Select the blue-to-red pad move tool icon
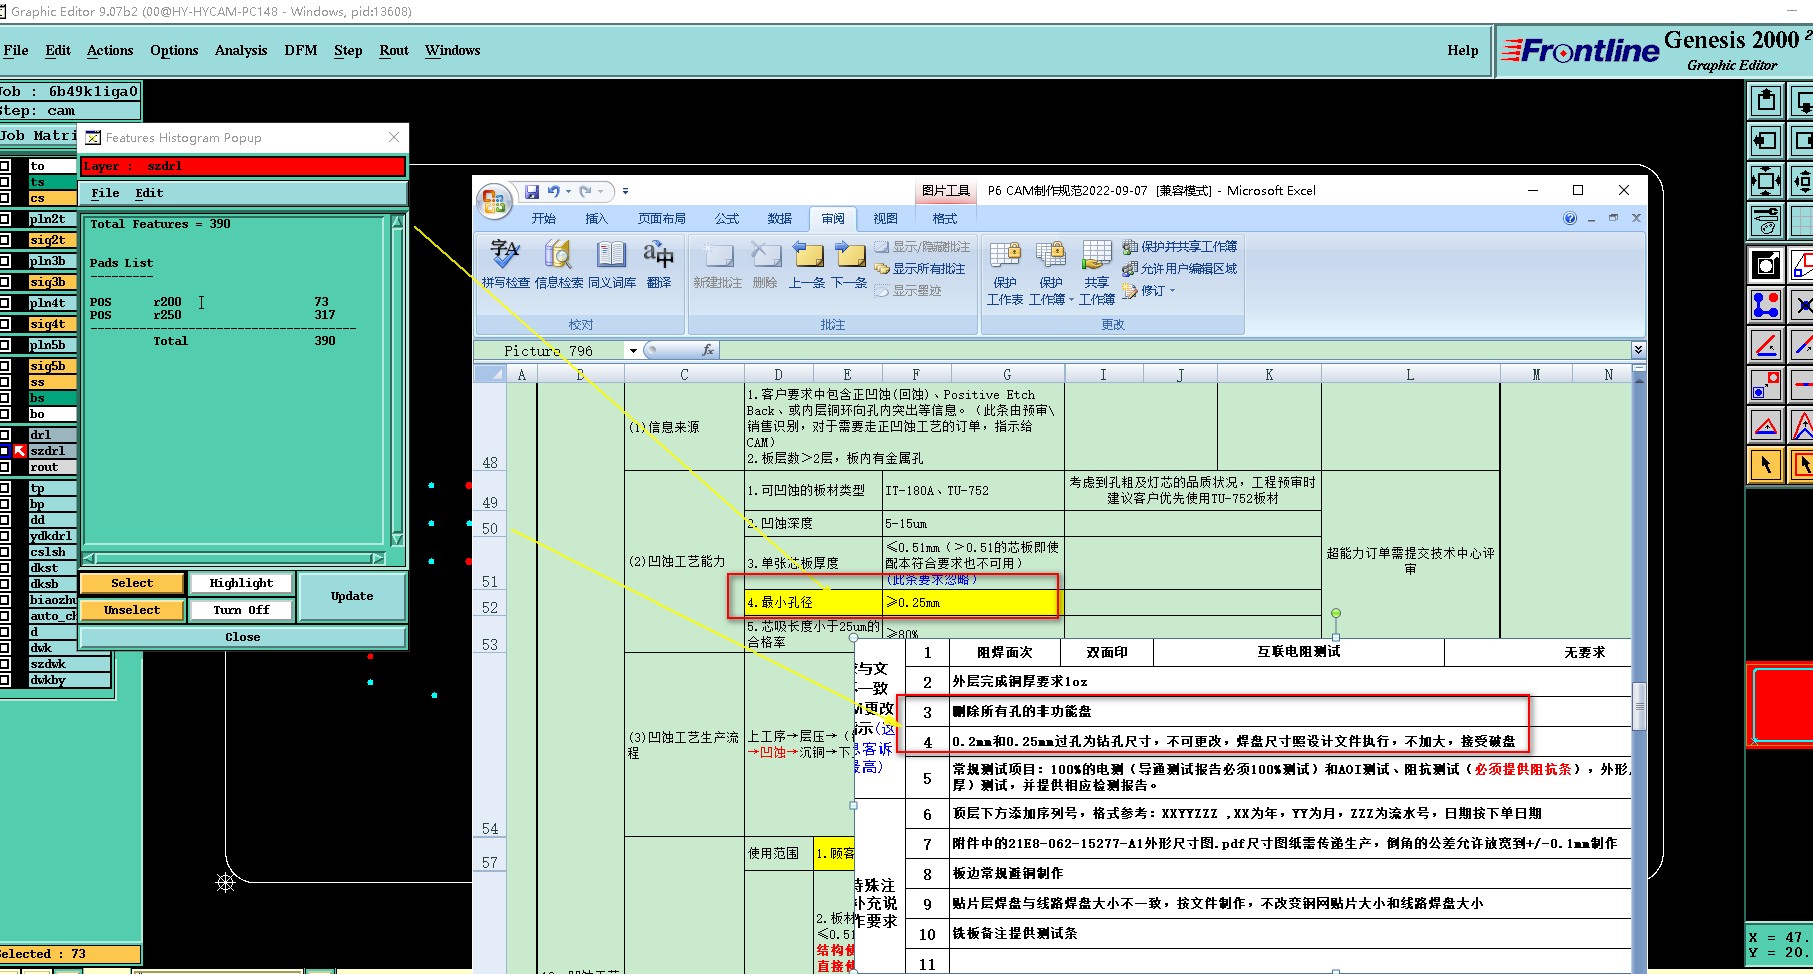The width and height of the screenshot is (1813, 974). [1766, 385]
